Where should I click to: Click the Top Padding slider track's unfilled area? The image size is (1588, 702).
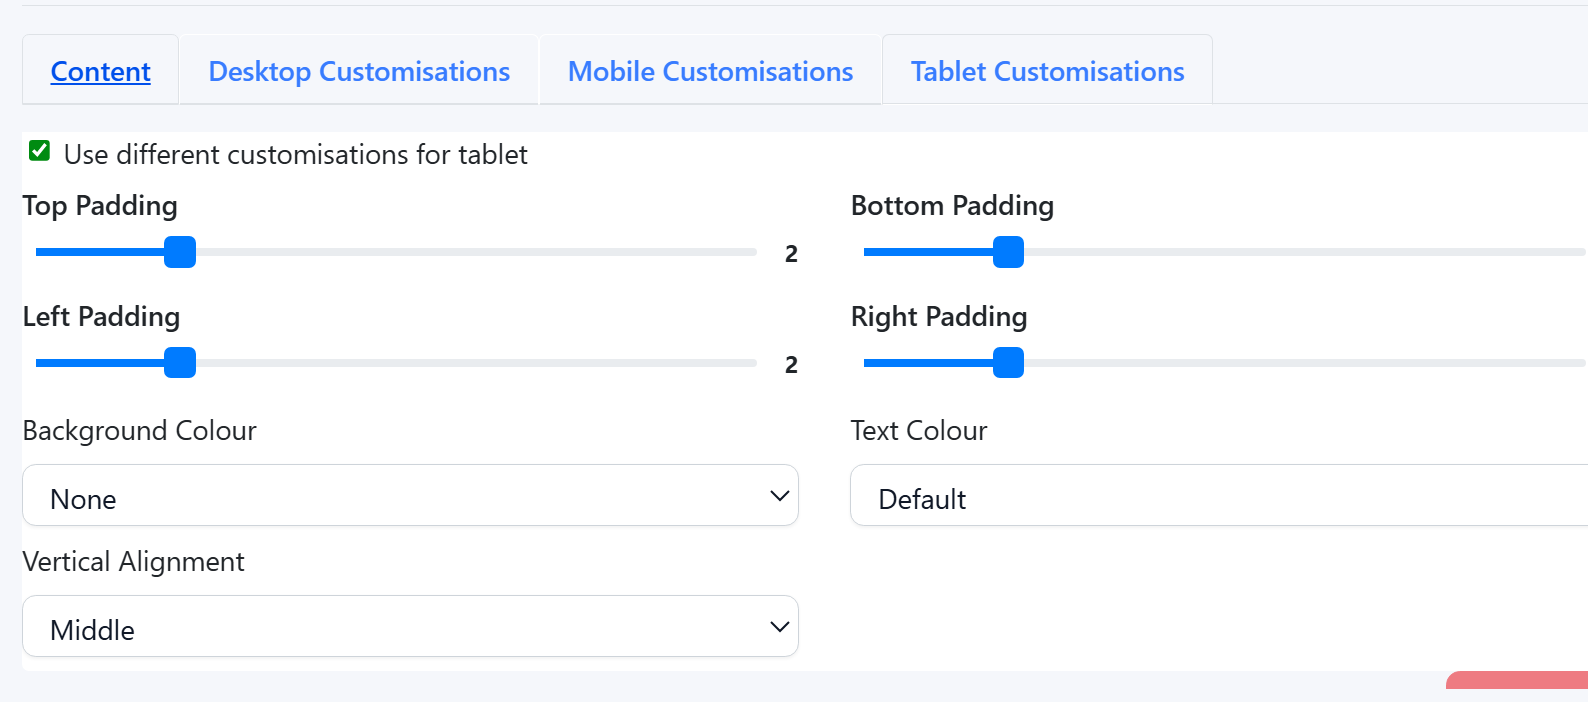pyautogui.click(x=480, y=252)
